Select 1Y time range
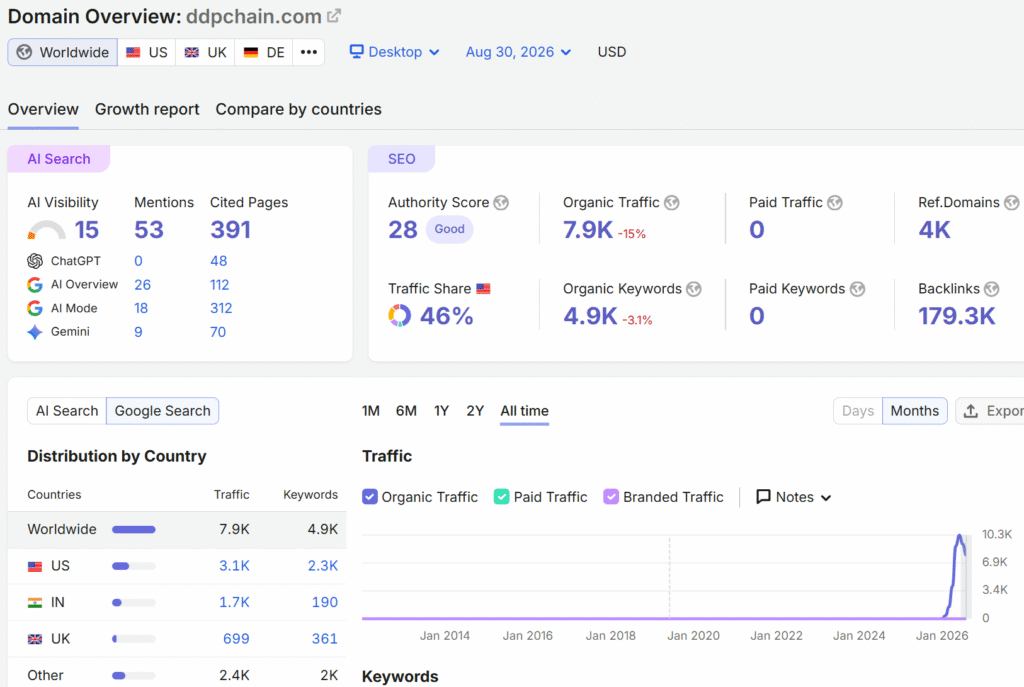 [x=441, y=411]
